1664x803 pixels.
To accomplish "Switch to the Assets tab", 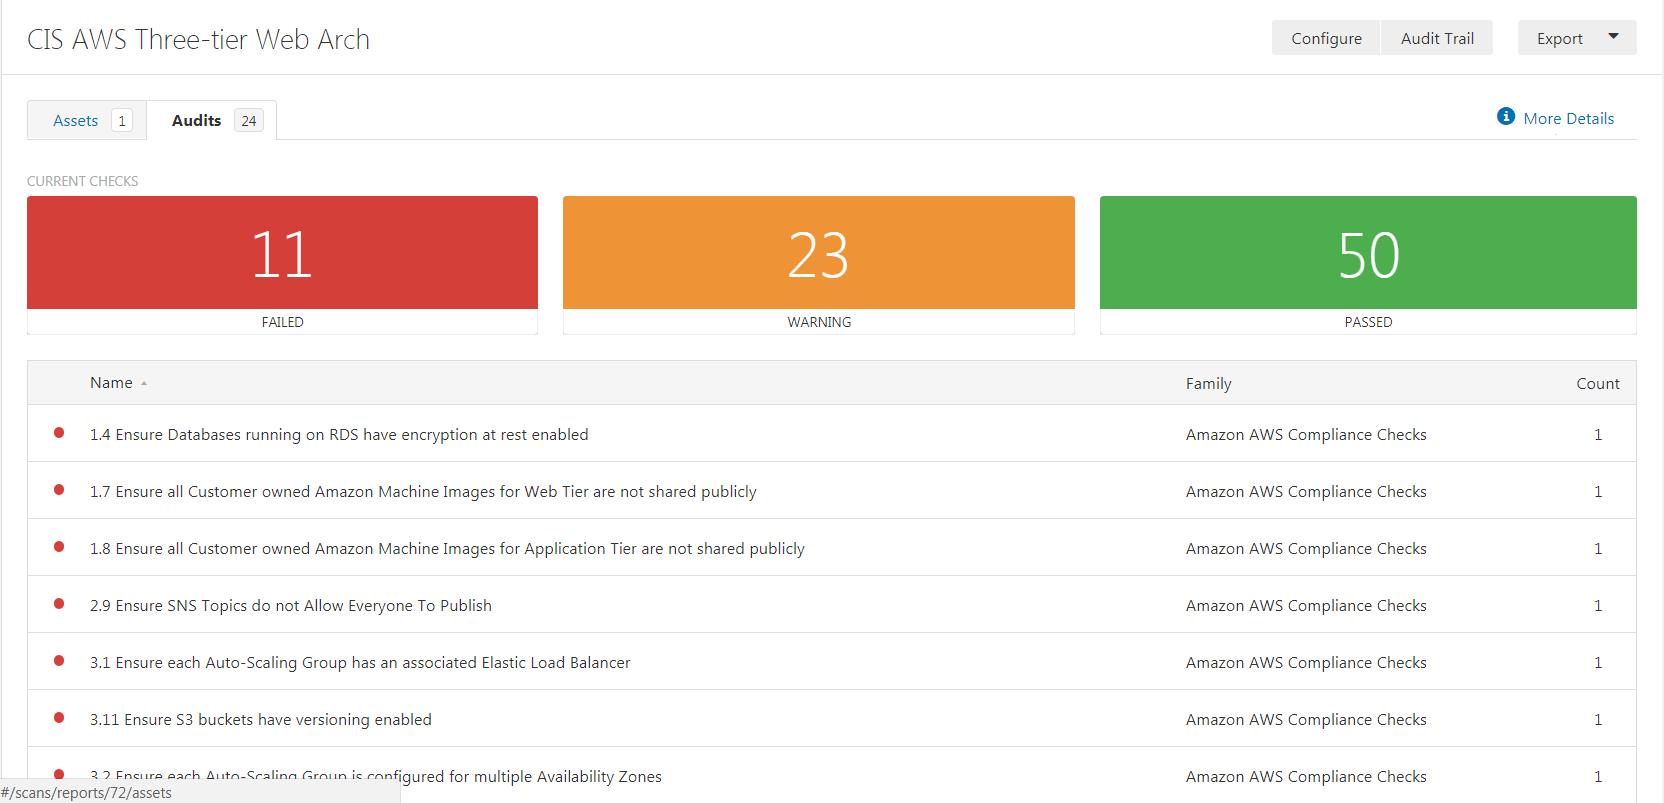I will point(87,120).
